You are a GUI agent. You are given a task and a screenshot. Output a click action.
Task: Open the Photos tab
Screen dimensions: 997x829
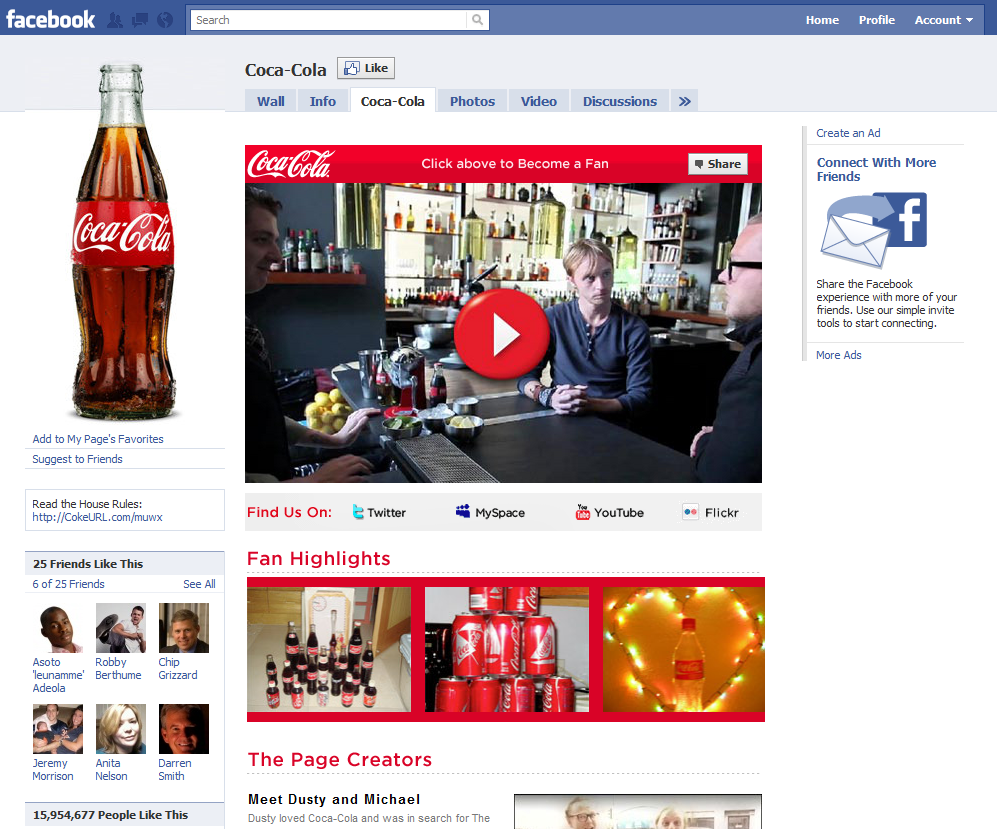pyautogui.click(x=472, y=101)
